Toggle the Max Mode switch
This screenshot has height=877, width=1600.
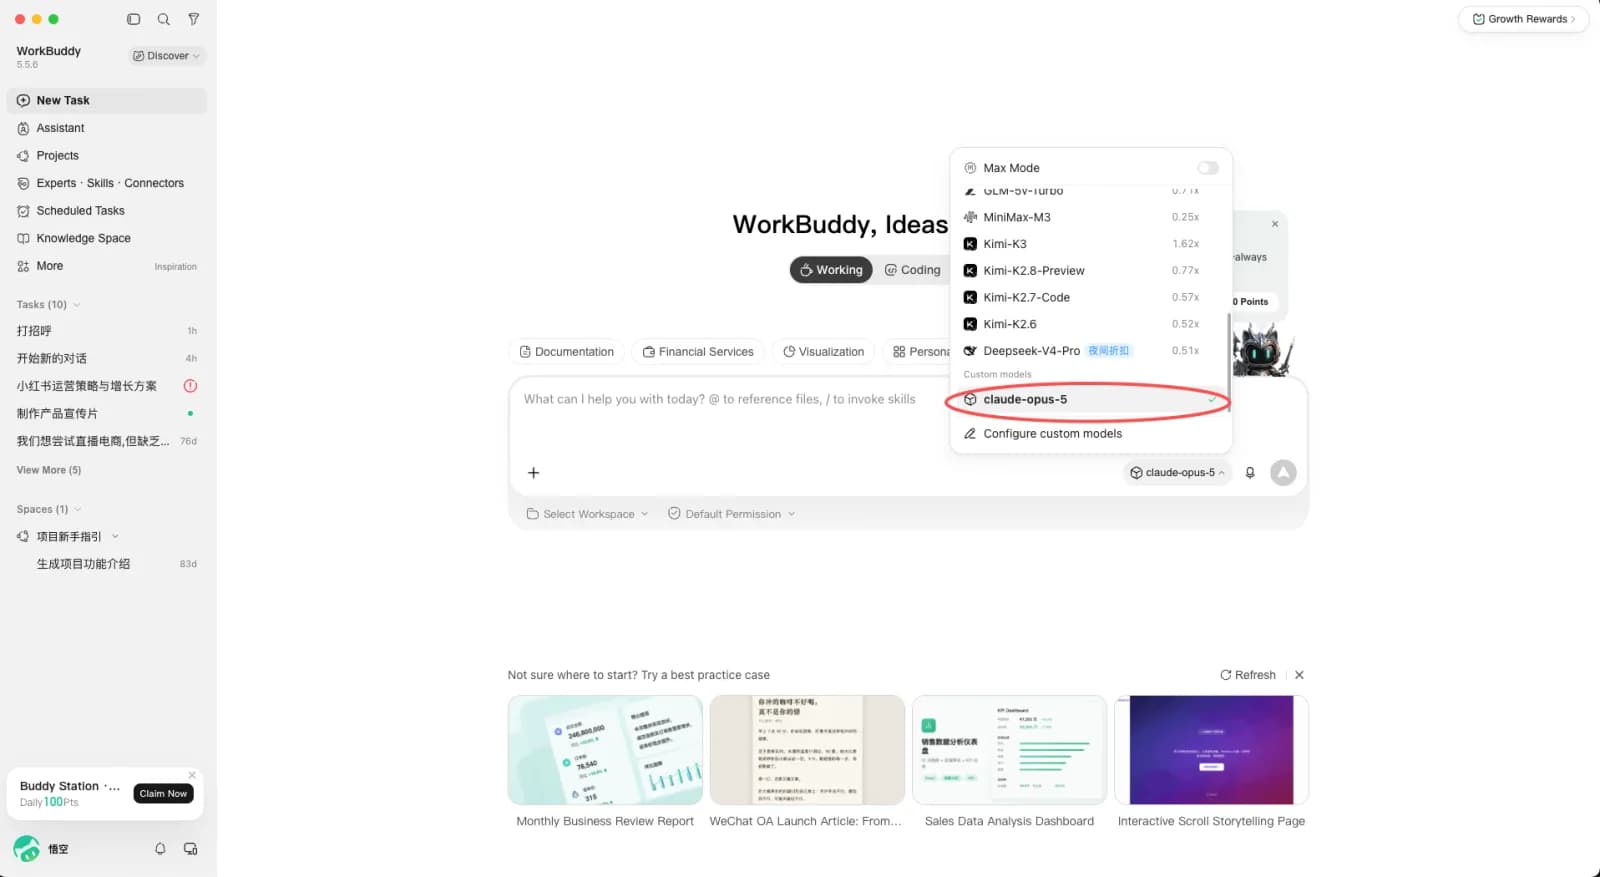pos(1208,168)
